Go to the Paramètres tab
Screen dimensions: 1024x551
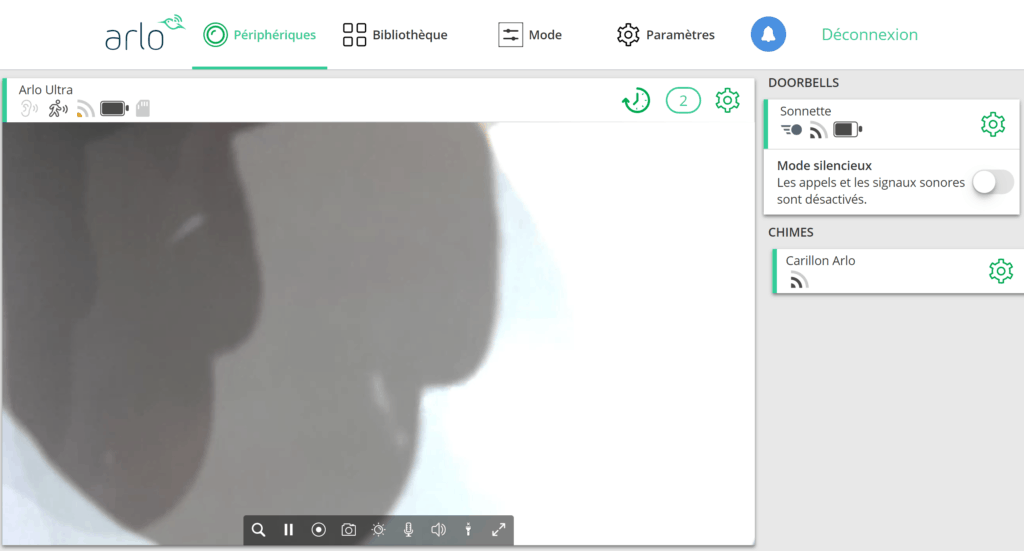pos(666,35)
